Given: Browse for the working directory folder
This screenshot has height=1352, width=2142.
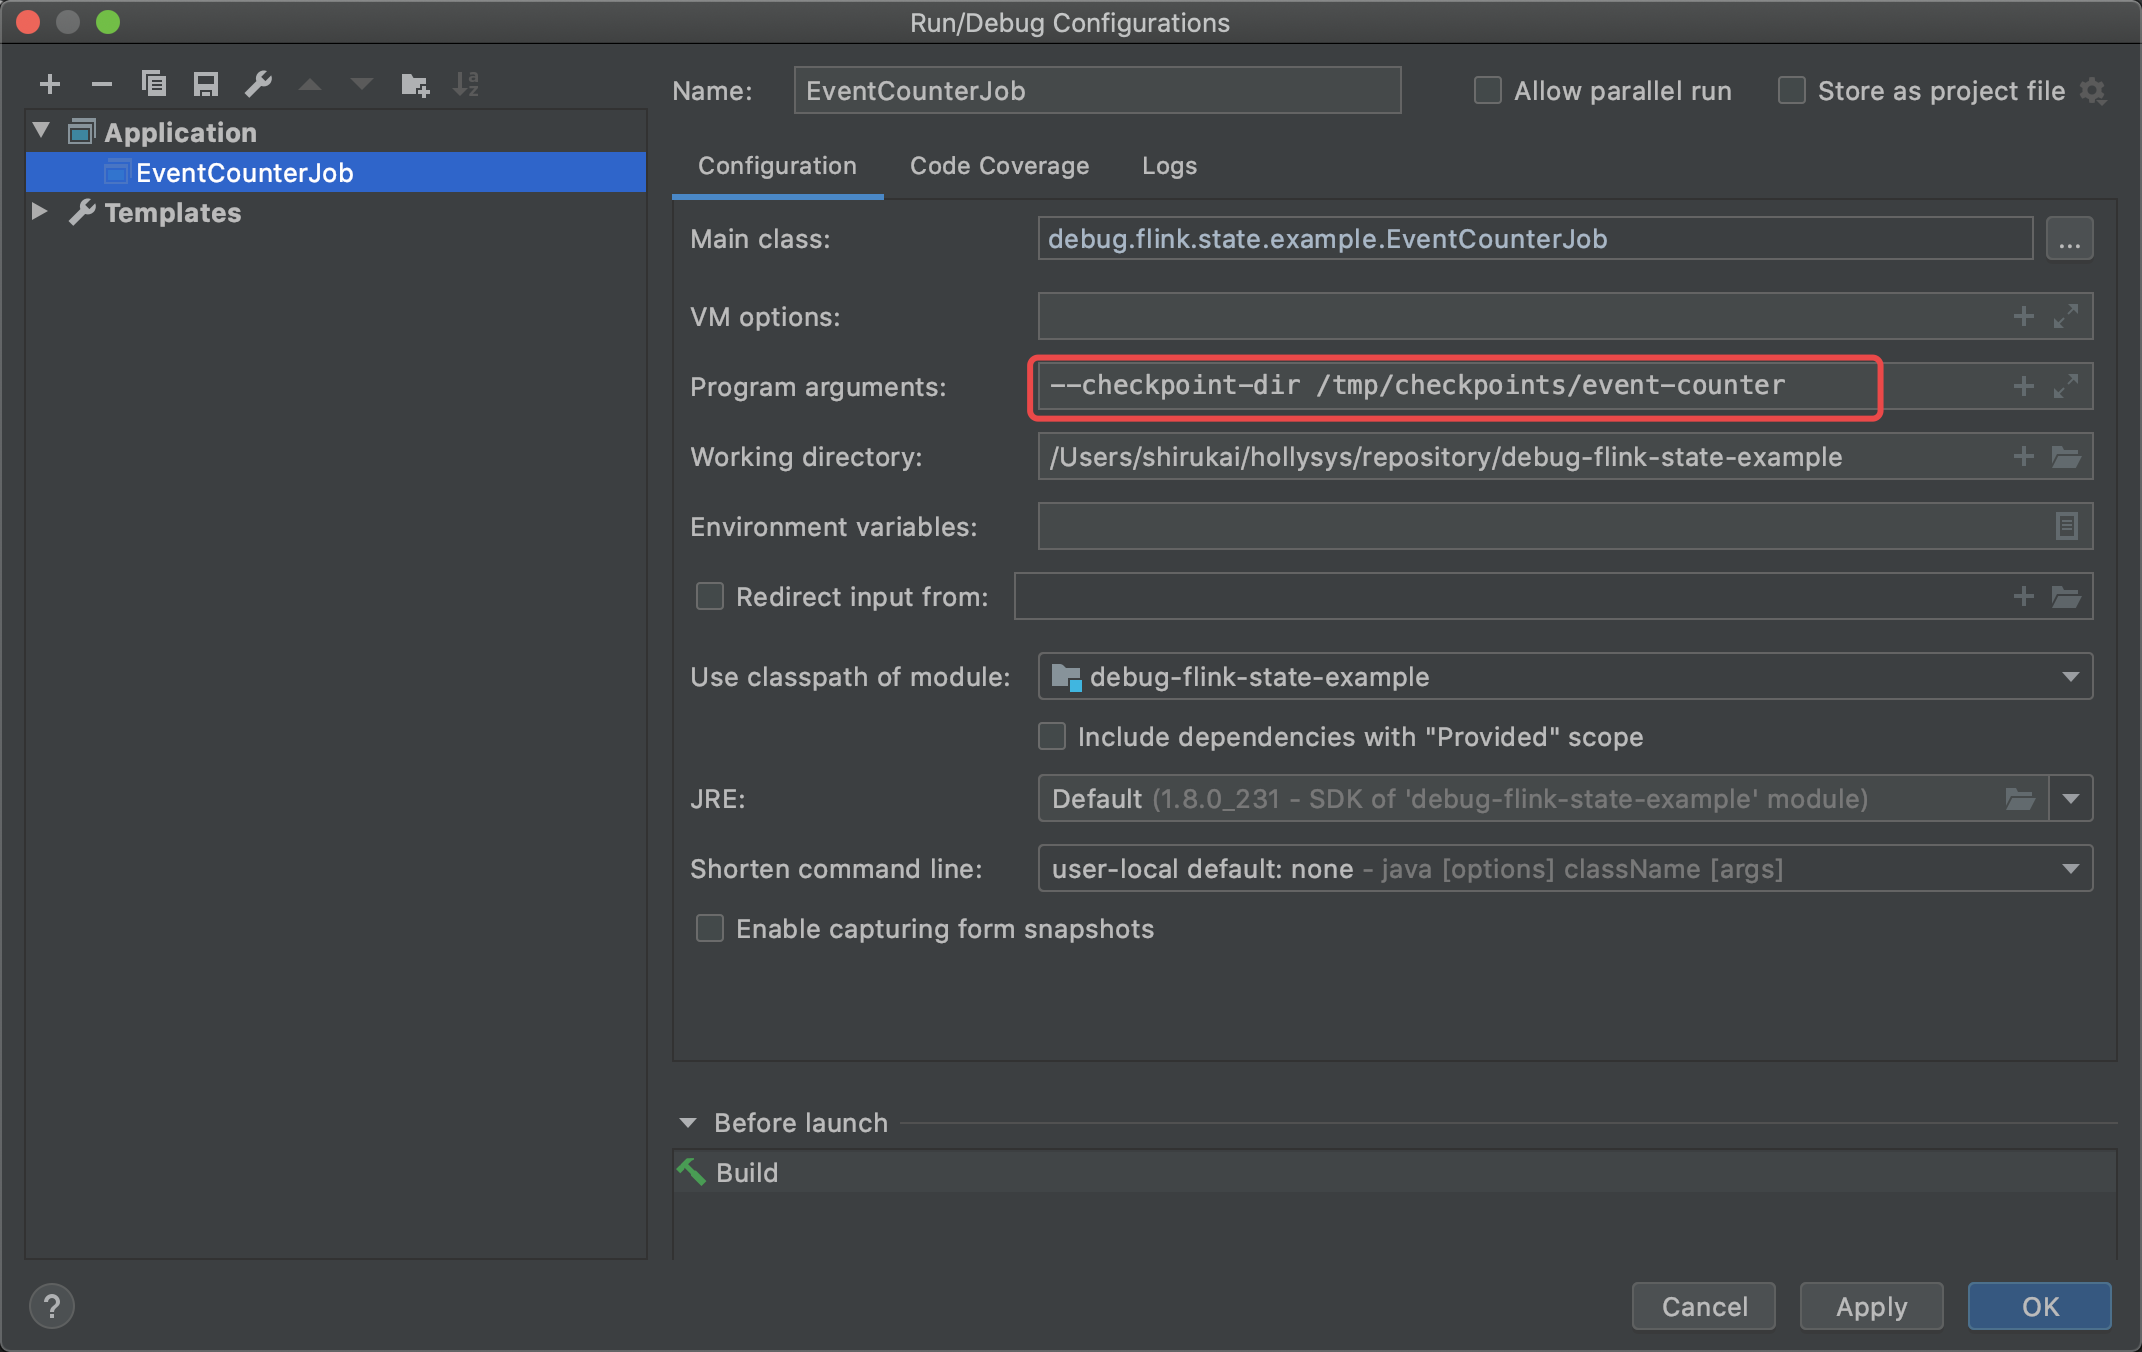Looking at the screenshot, I should point(2066,457).
